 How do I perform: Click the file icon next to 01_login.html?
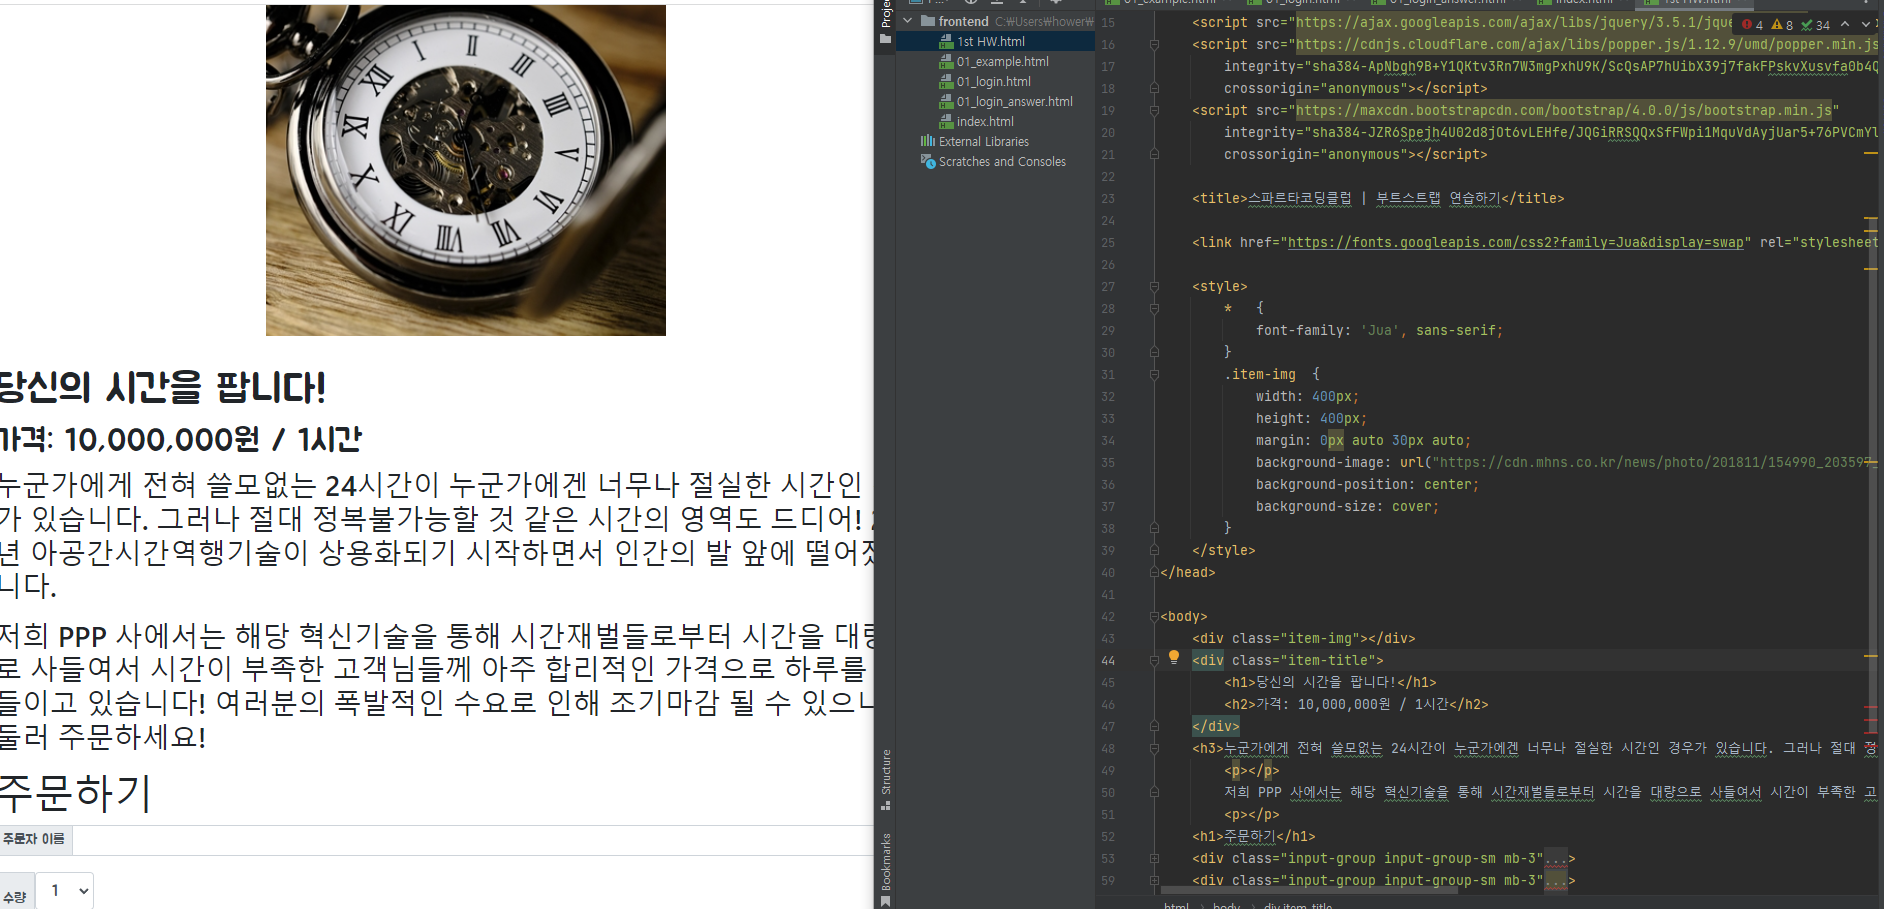tap(946, 82)
